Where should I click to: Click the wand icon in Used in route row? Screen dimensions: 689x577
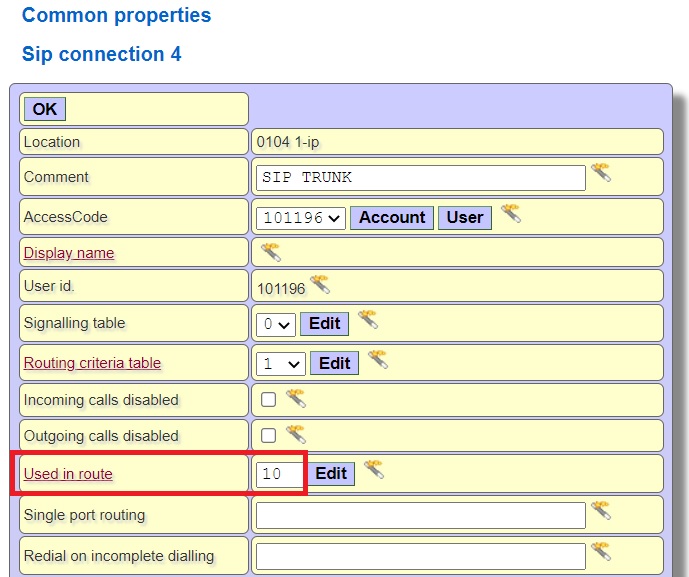click(x=373, y=470)
